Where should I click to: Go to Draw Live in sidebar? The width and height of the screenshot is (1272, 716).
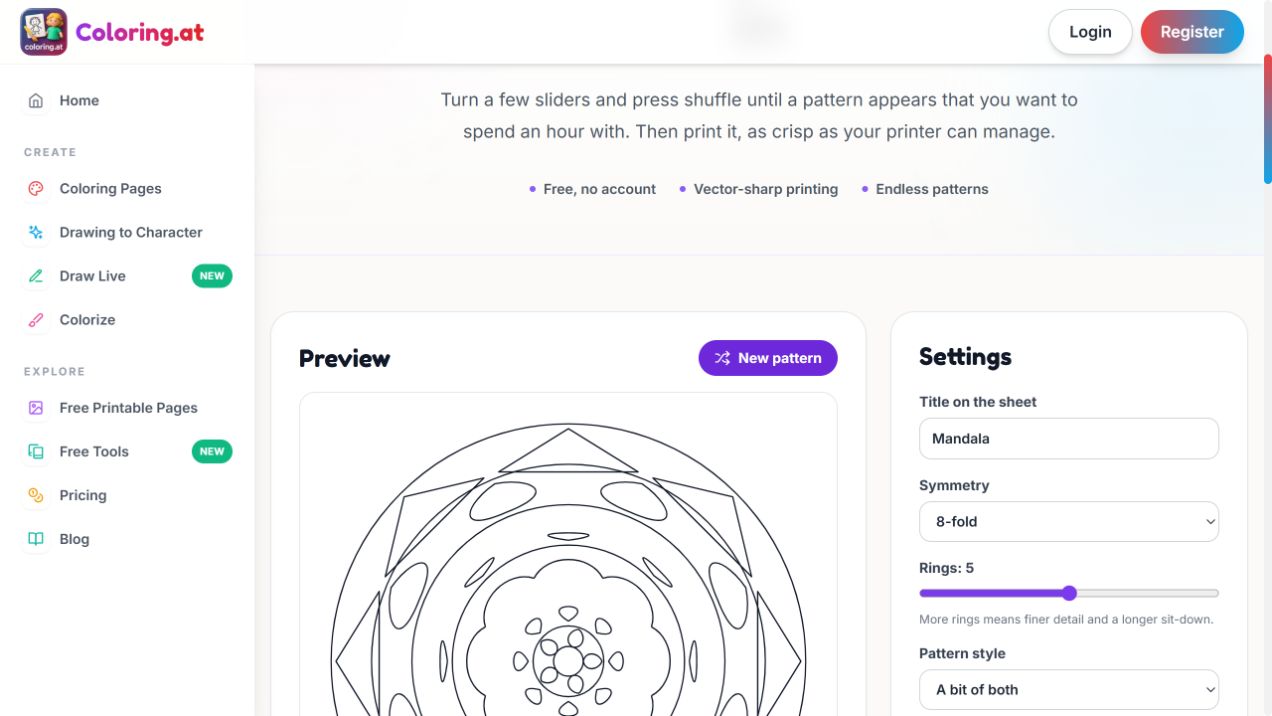point(128,277)
